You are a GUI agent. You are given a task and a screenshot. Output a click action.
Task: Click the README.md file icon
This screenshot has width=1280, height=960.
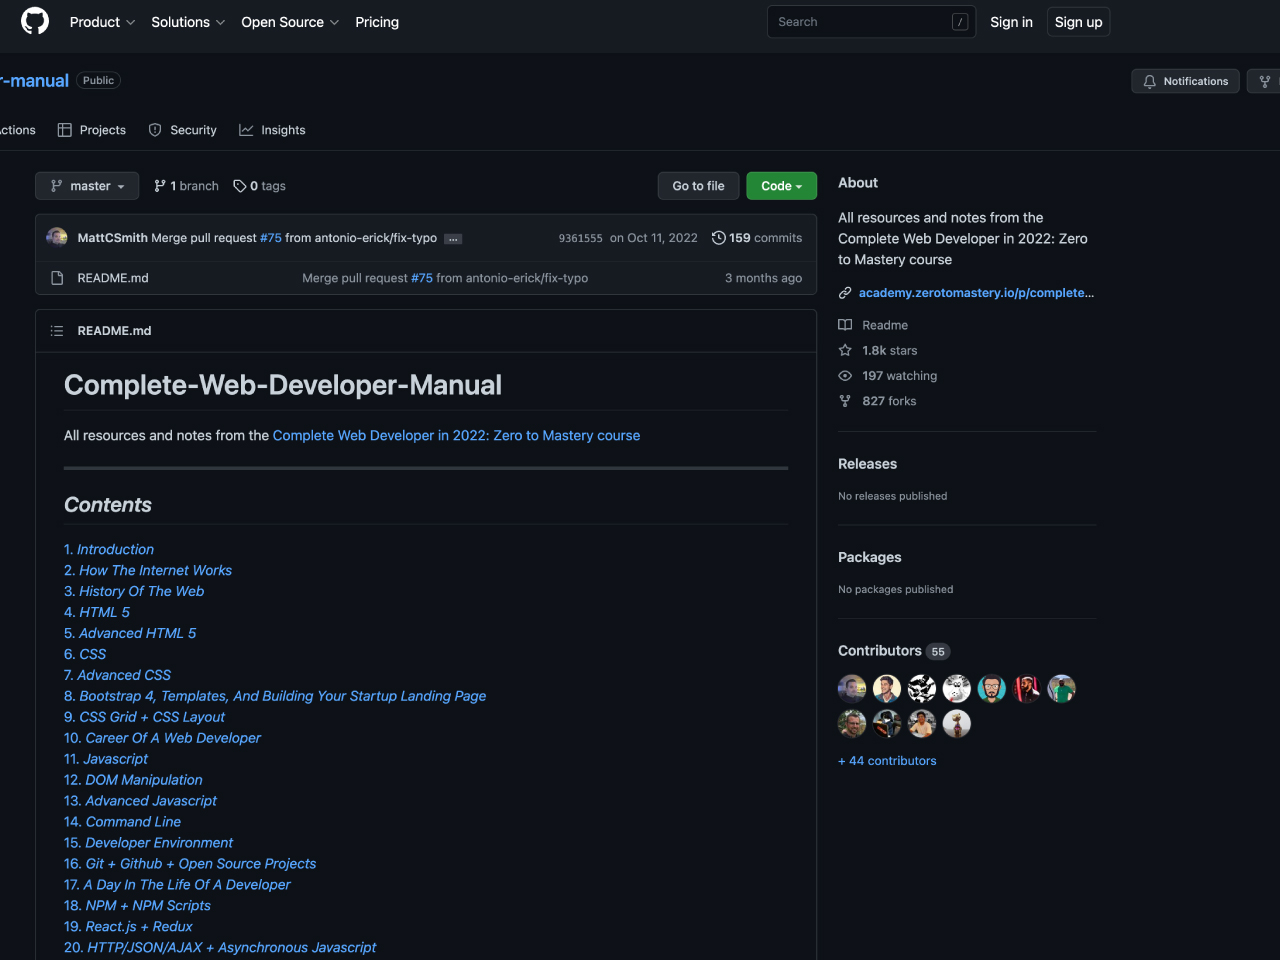point(57,278)
